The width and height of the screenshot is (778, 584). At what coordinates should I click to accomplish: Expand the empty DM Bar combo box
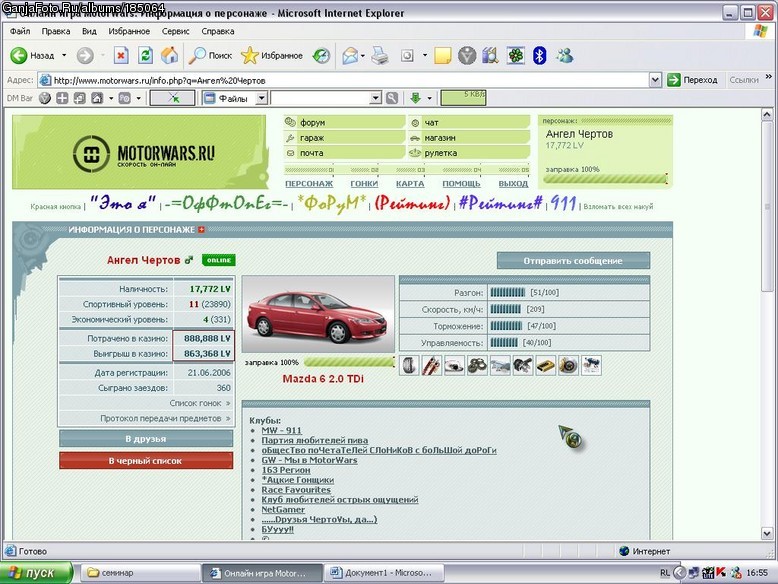[x=376, y=98]
